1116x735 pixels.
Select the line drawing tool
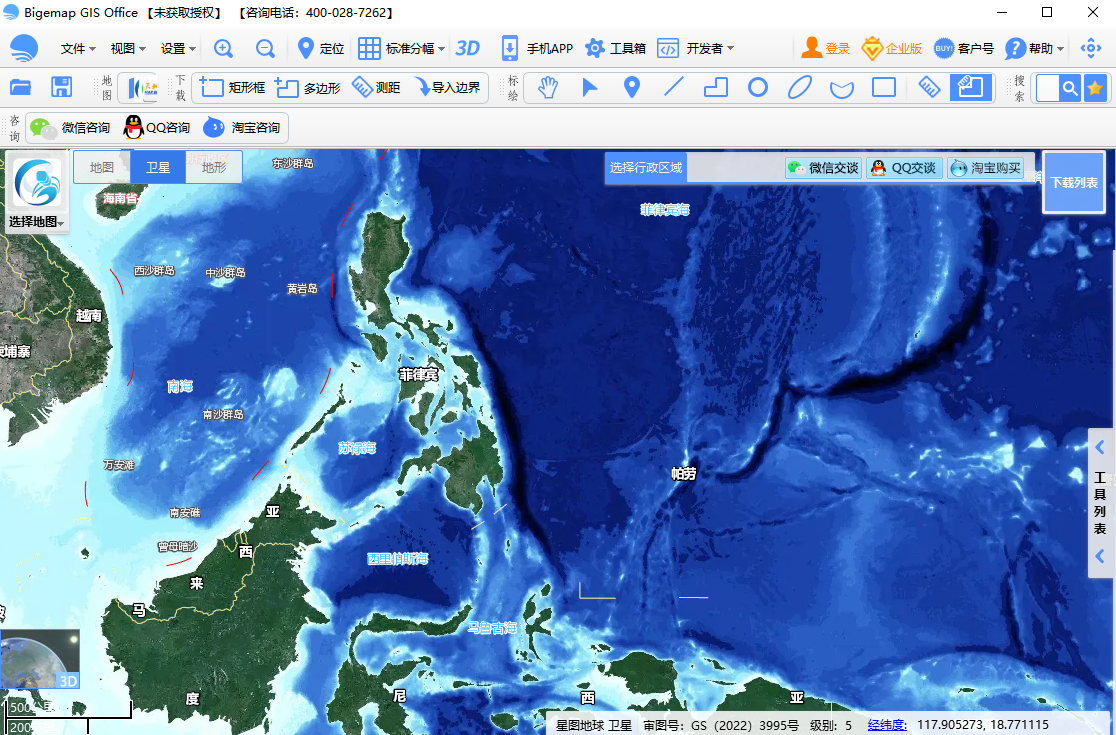(x=673, y=87)
